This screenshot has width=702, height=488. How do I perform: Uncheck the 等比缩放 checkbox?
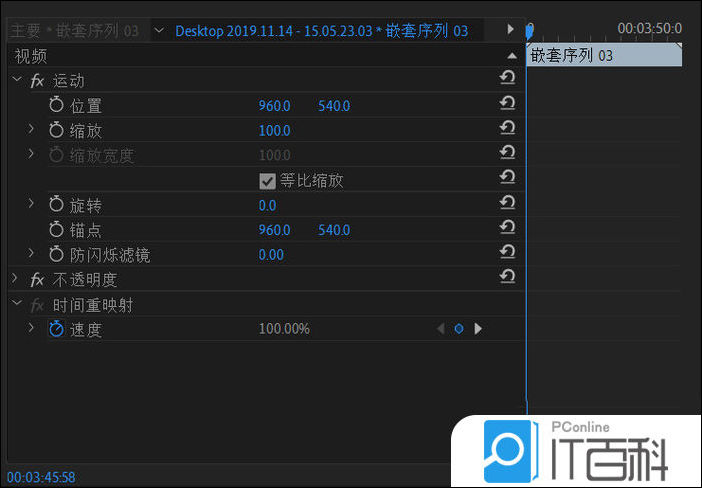click(x=267, y=181)
